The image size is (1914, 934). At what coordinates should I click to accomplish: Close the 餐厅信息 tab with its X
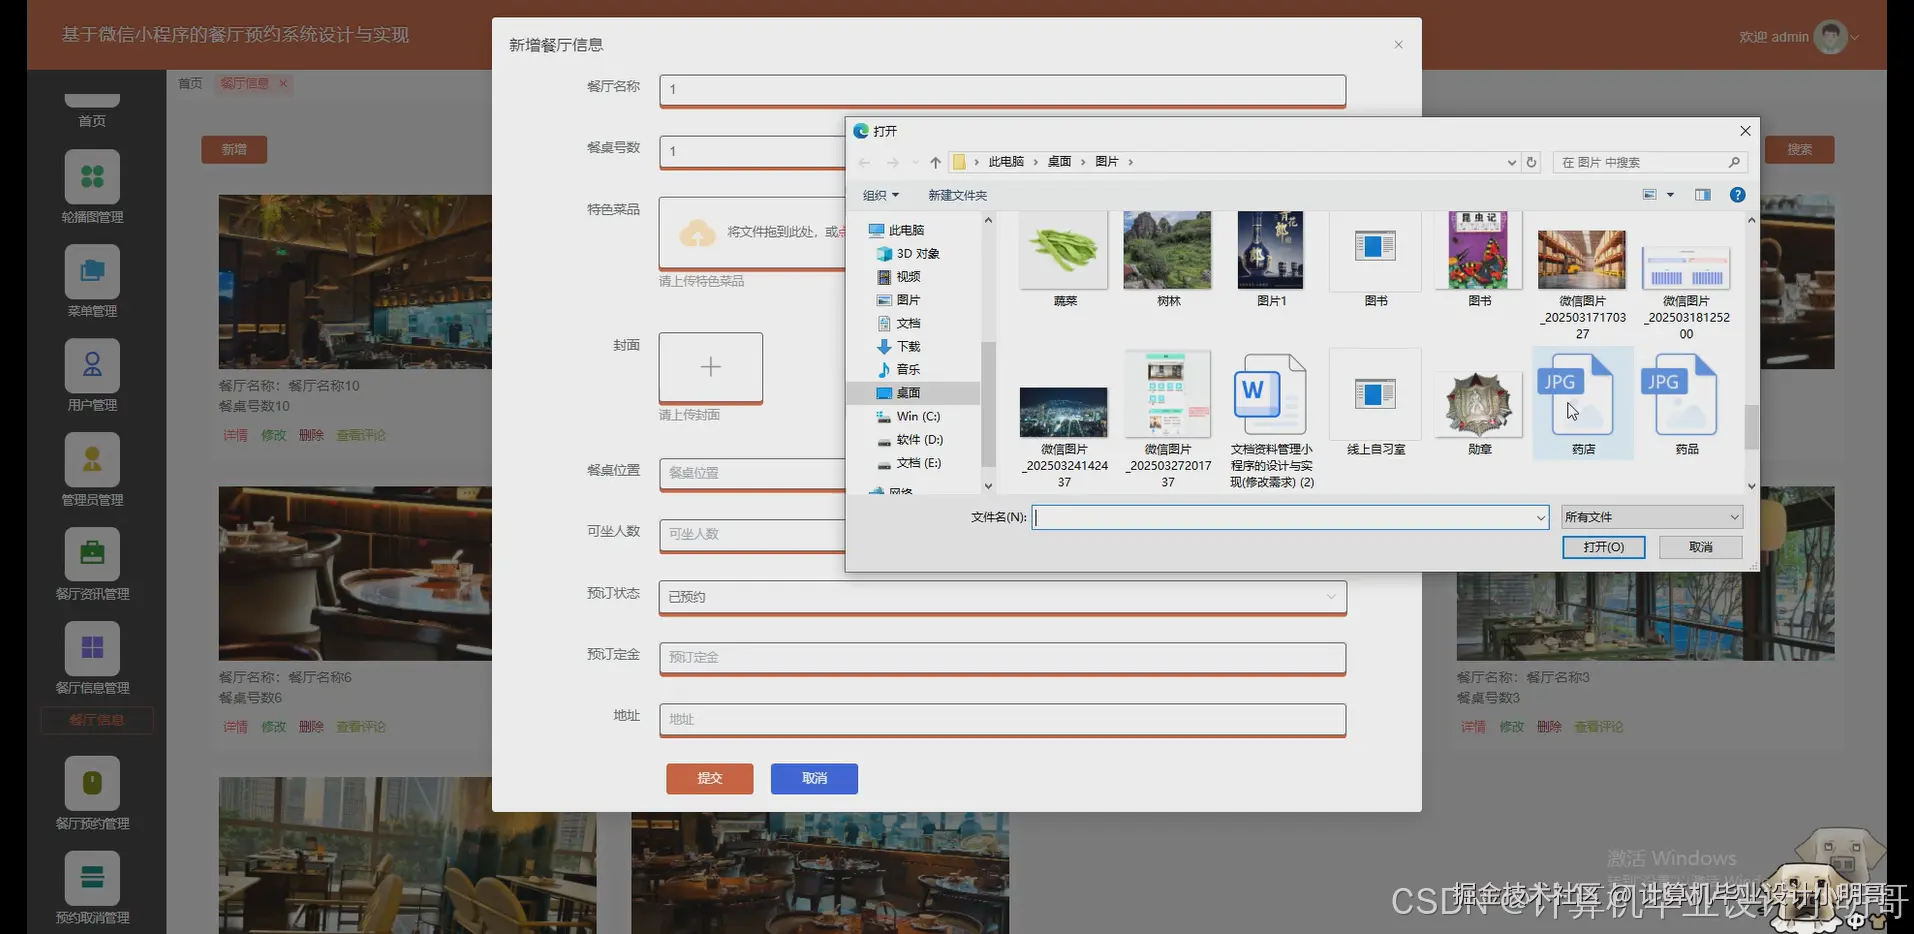pyautogui.click(x=284, y=83)
